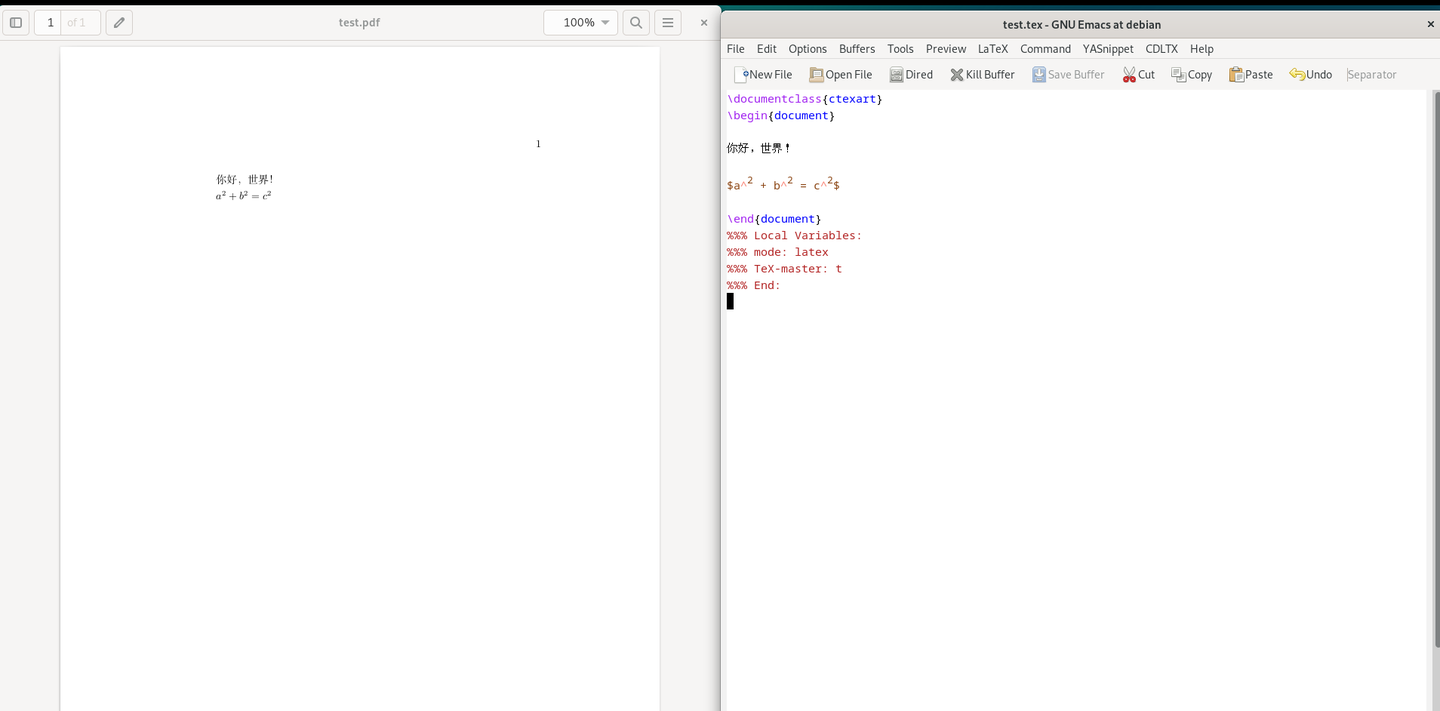Open the Emacs Help menu
The width and height of the screenshot is (1440, 711).
click(1201, 48)
